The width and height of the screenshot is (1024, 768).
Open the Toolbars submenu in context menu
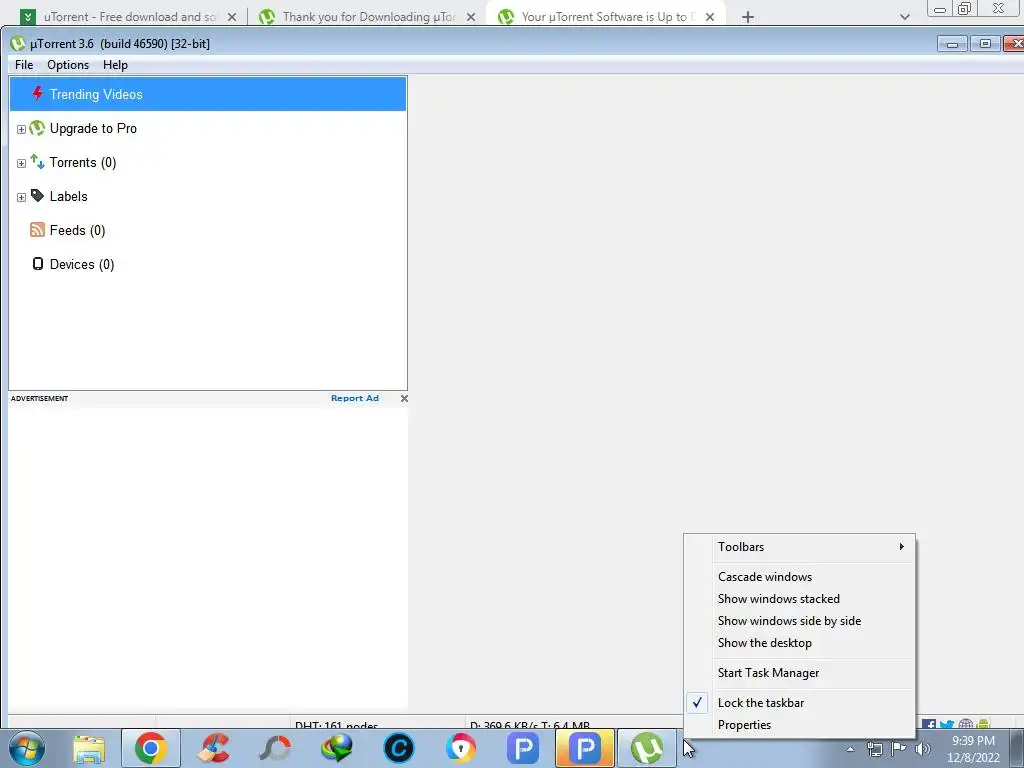[x=799, y=547]
